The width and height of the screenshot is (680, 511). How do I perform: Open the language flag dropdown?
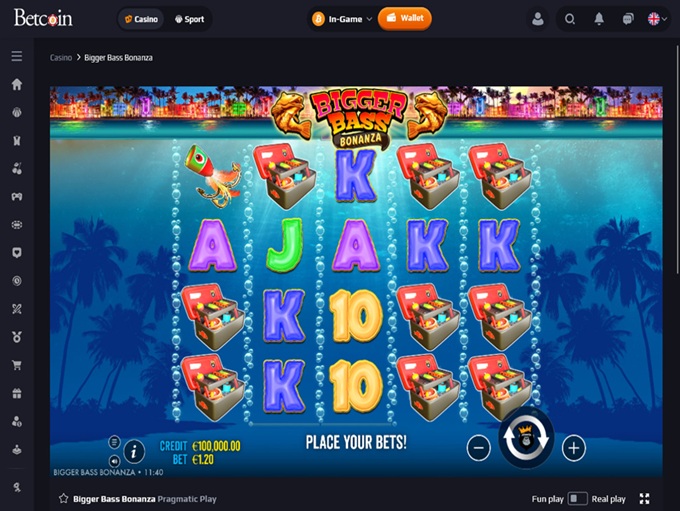click(x=657, y=19)
